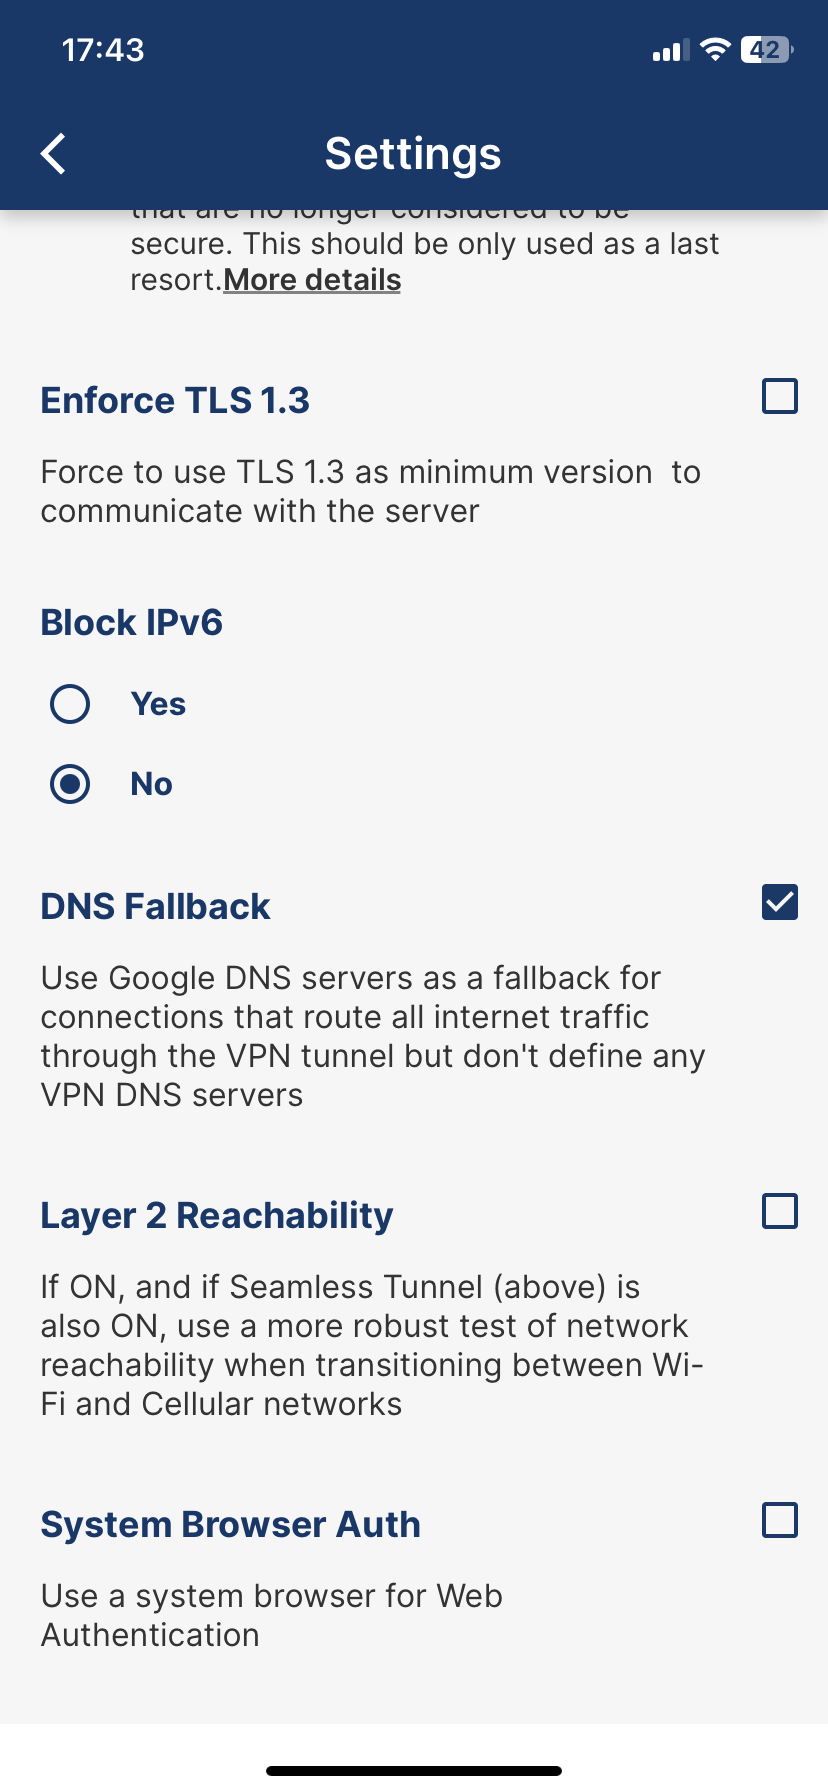Tap the cellular signal bars
This screenshot has width=828, height=1792.
670,51
